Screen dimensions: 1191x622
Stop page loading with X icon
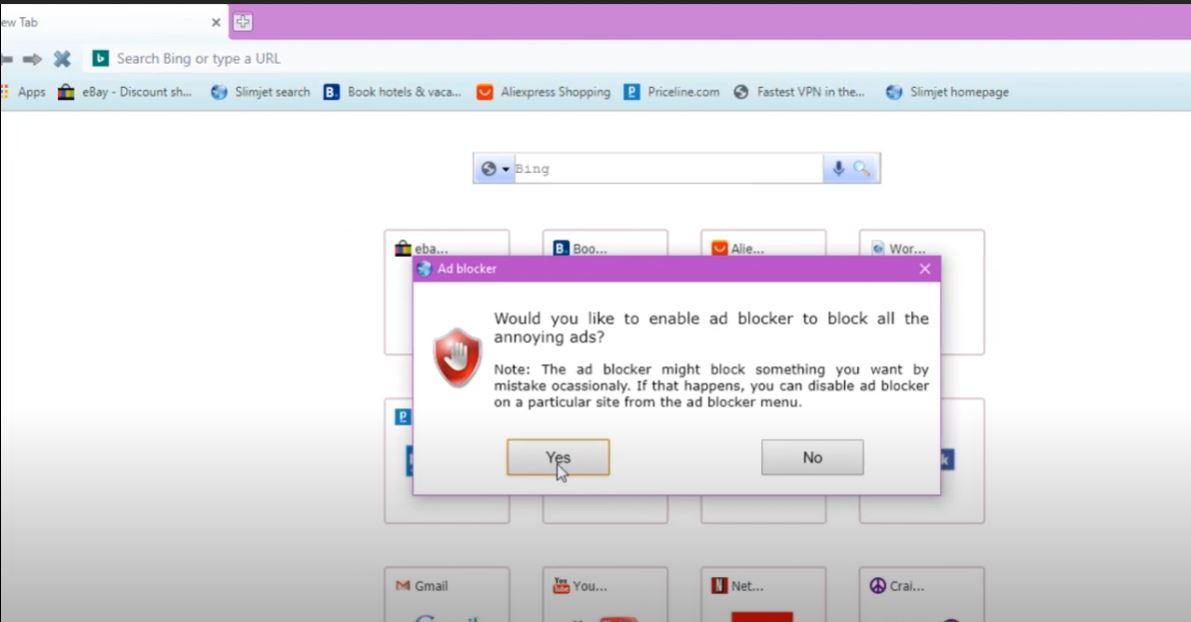click(x=62, y=58)
